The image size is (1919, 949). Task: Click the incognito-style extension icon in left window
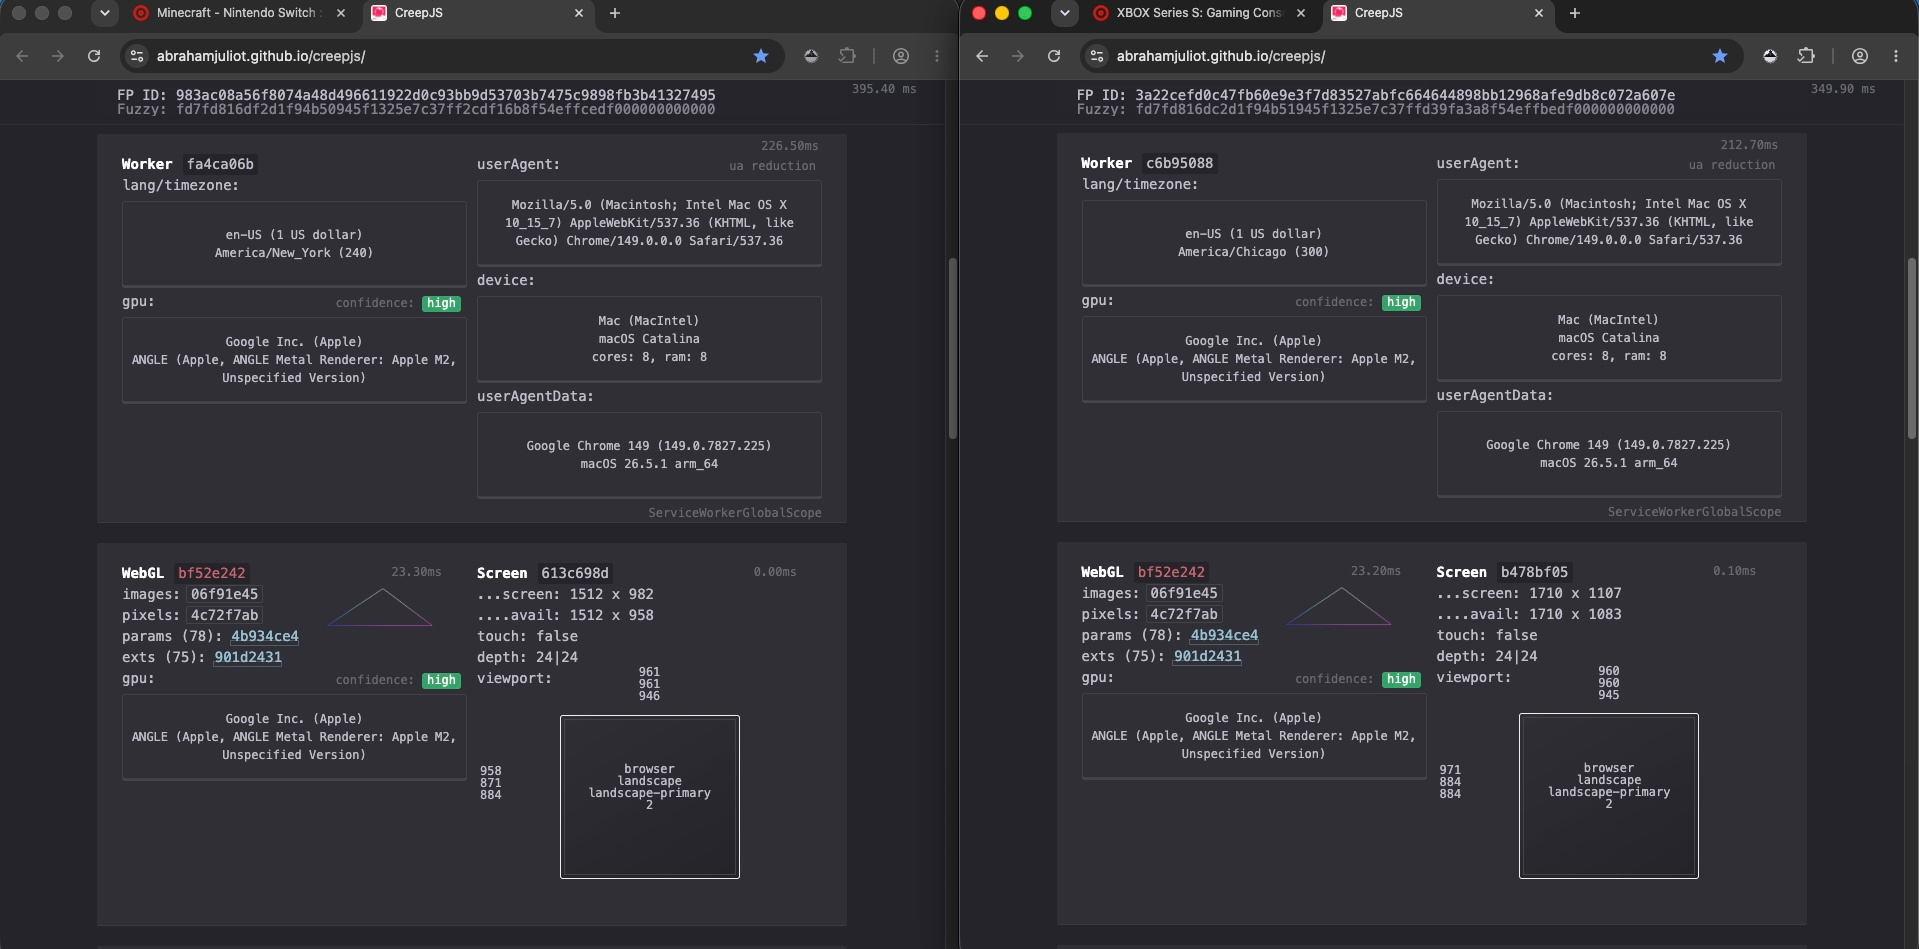[811, 56]
